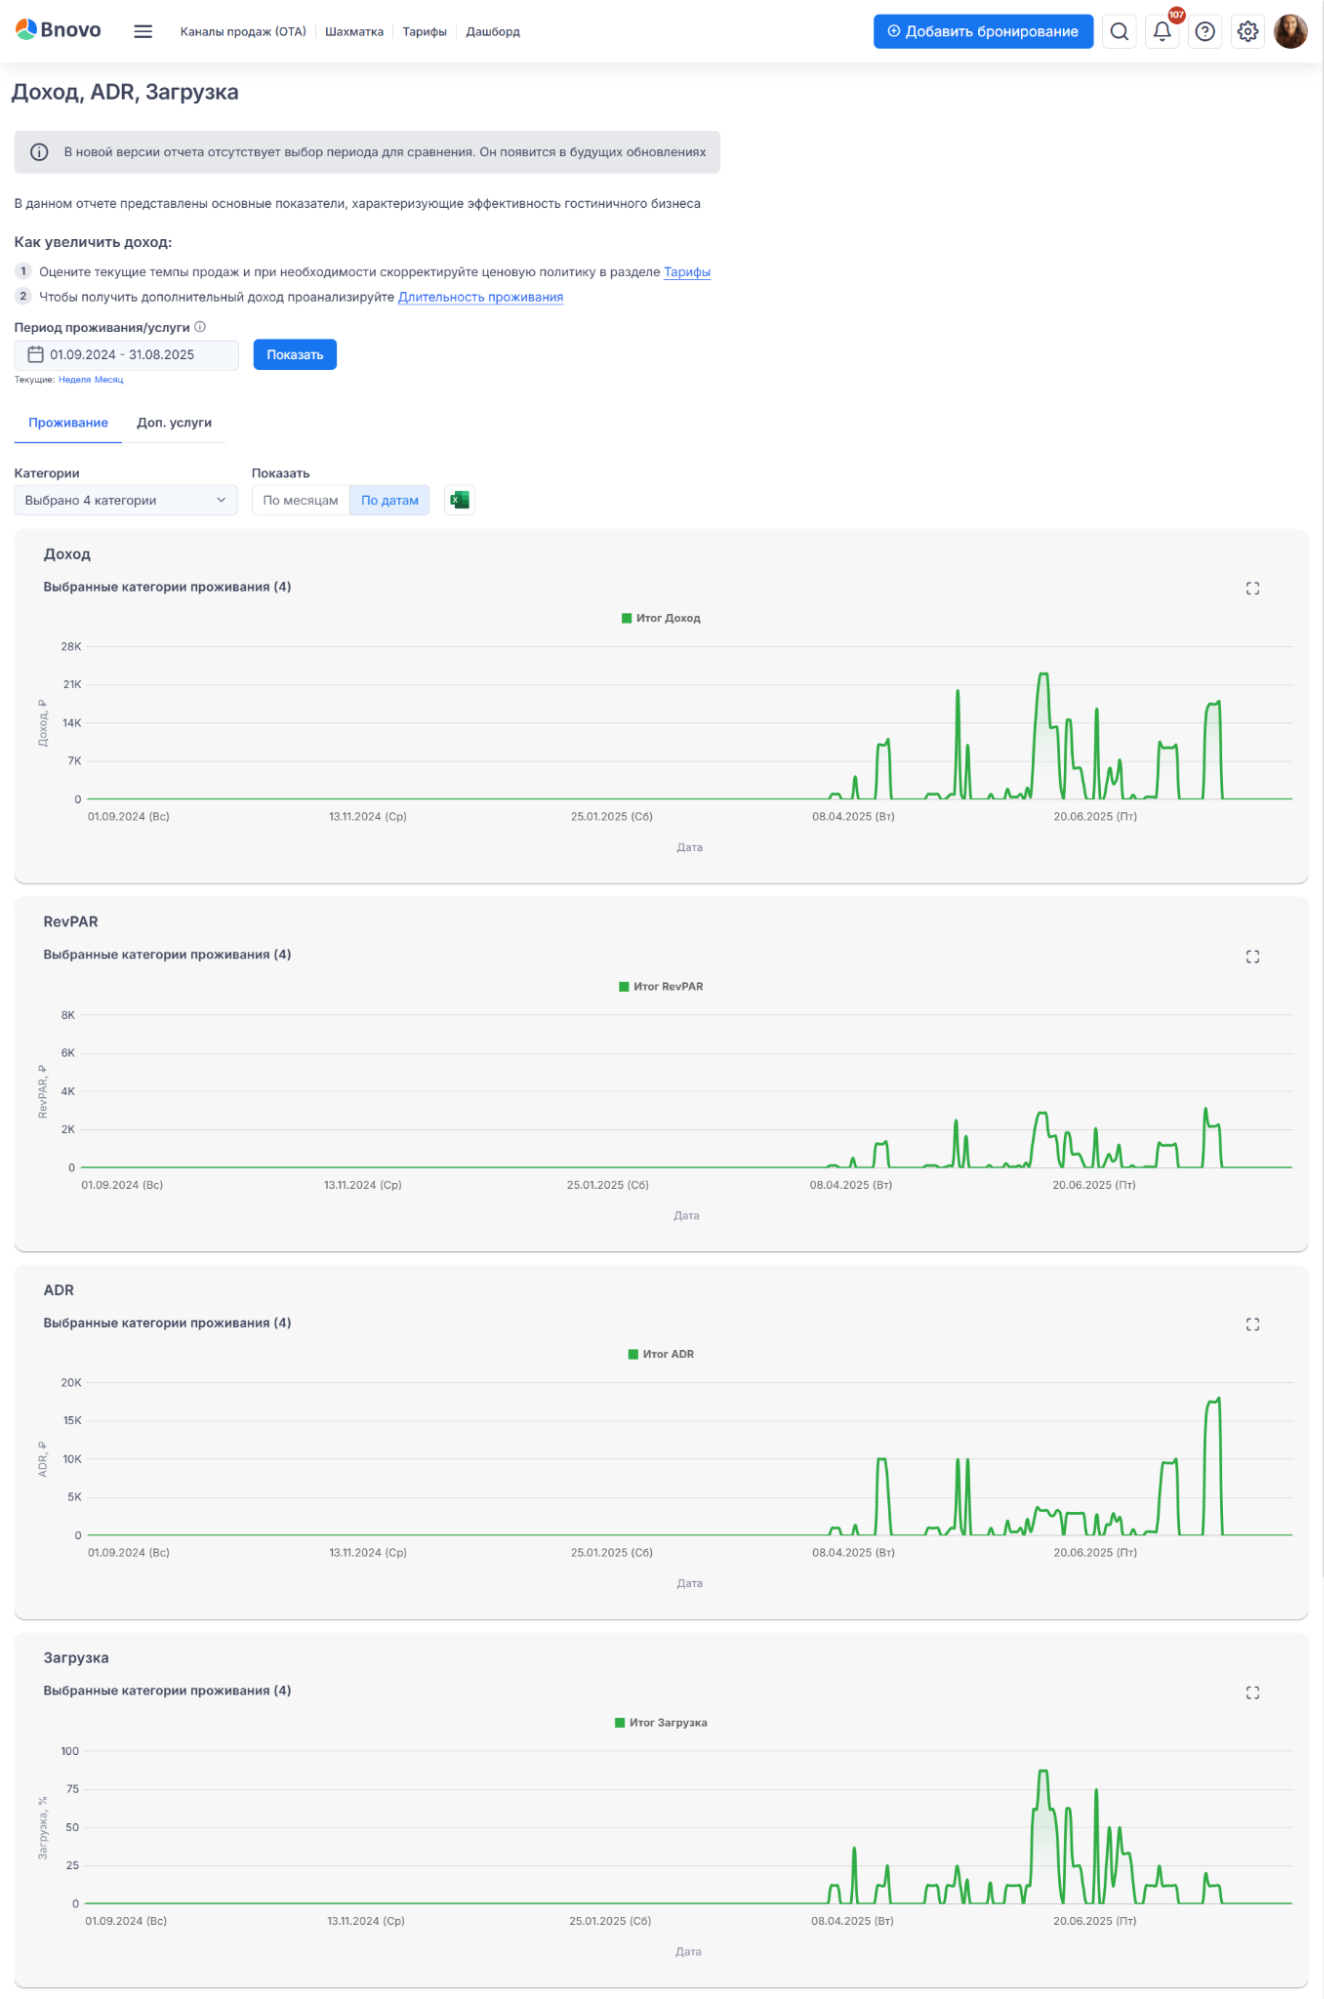
Task: Click the search magnifier icon
Action: click(1119, 31)
